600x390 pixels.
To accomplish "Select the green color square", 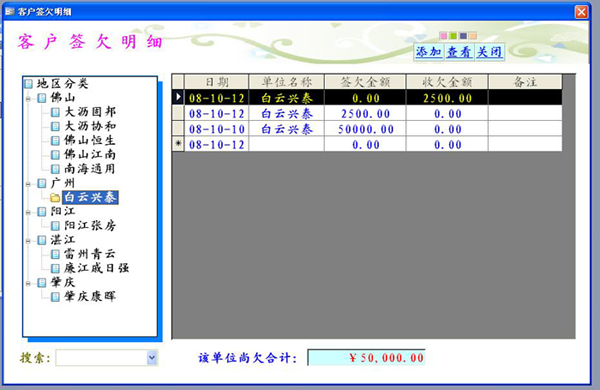I will pos(453,36).
